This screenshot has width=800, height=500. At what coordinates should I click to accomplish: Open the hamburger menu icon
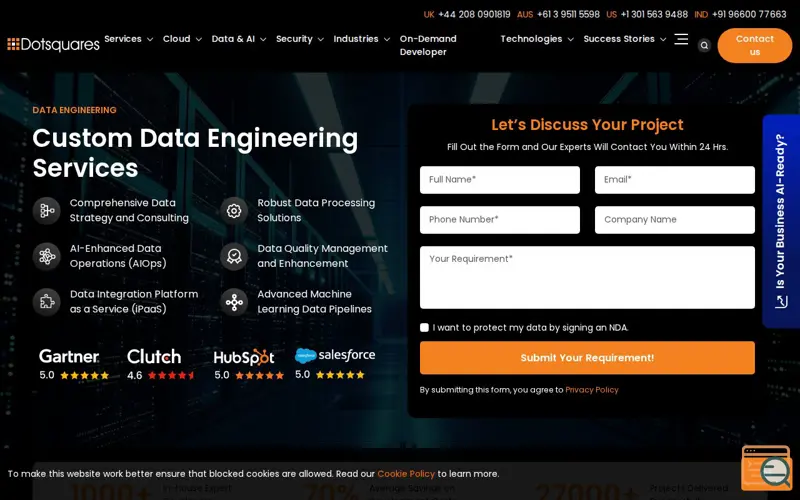(681, 39)
